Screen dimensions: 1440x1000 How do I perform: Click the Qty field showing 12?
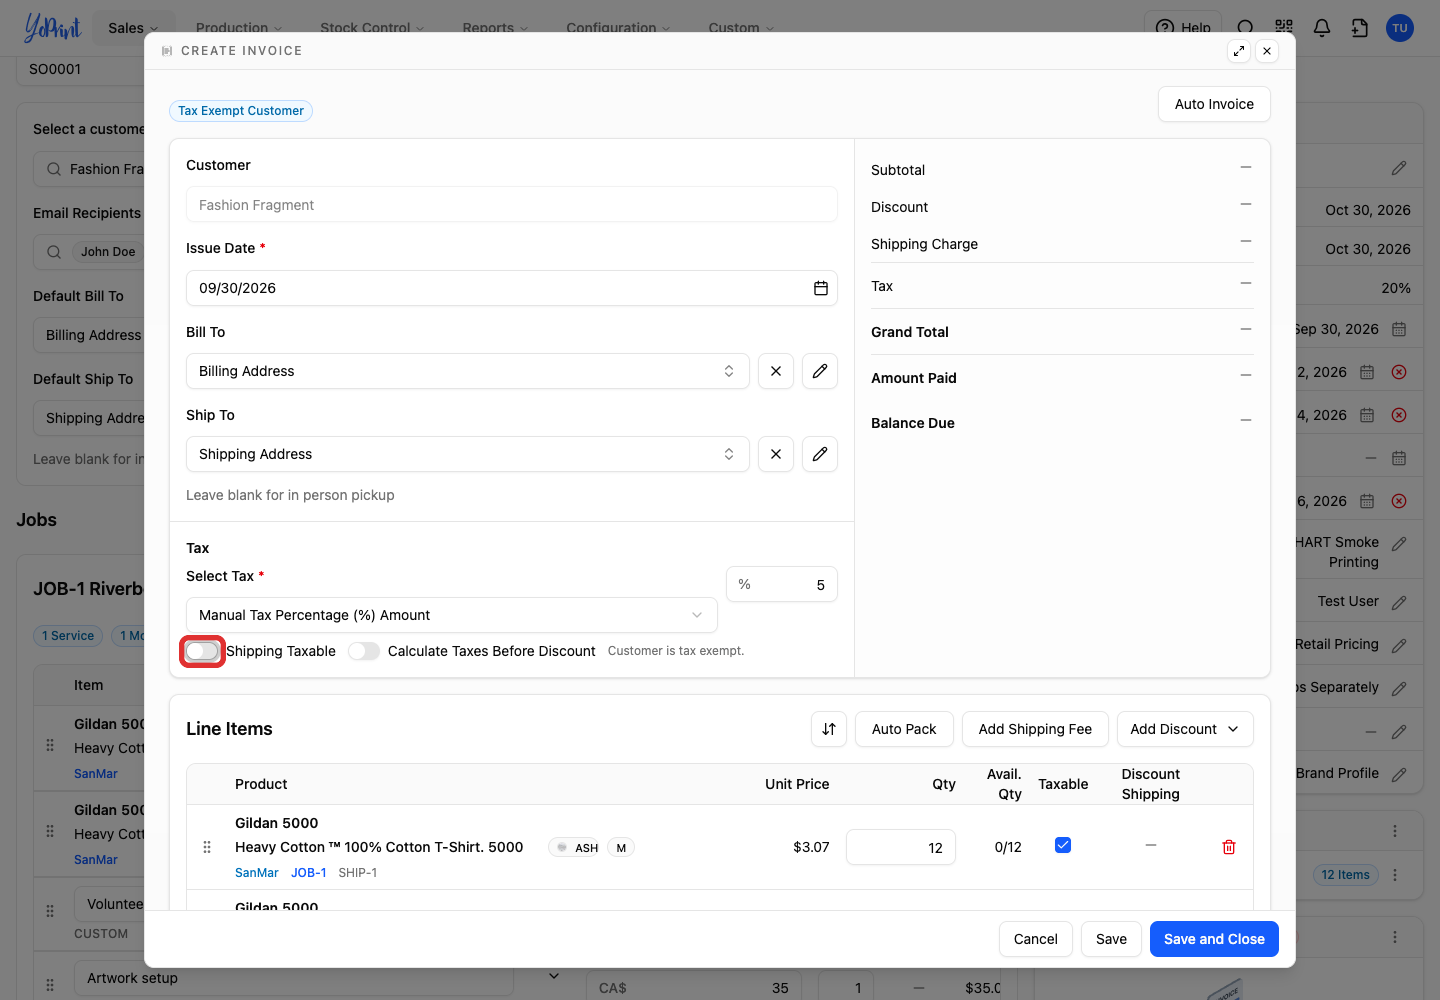click(901, 847)
